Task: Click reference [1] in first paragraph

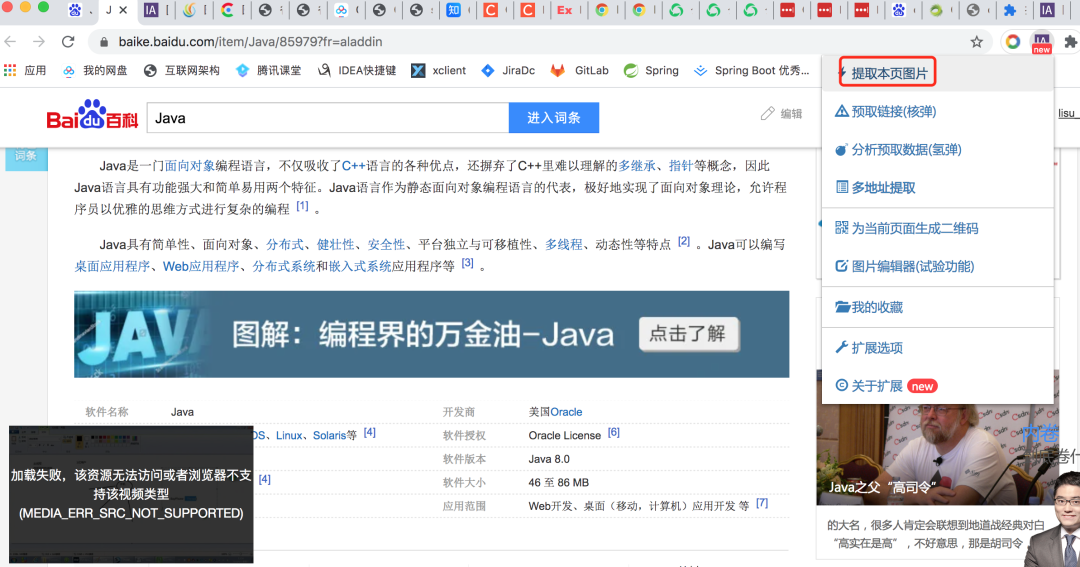Action: click(x=302, y=206)
